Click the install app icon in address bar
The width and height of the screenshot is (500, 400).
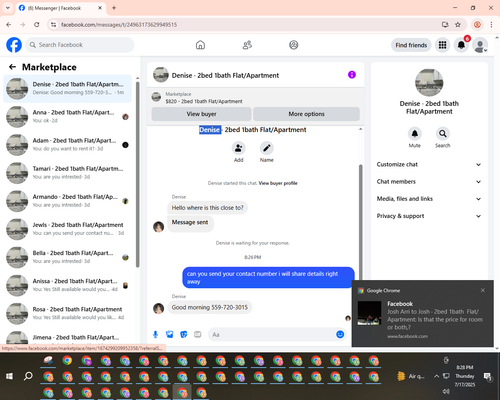click(x=445, y=25)
